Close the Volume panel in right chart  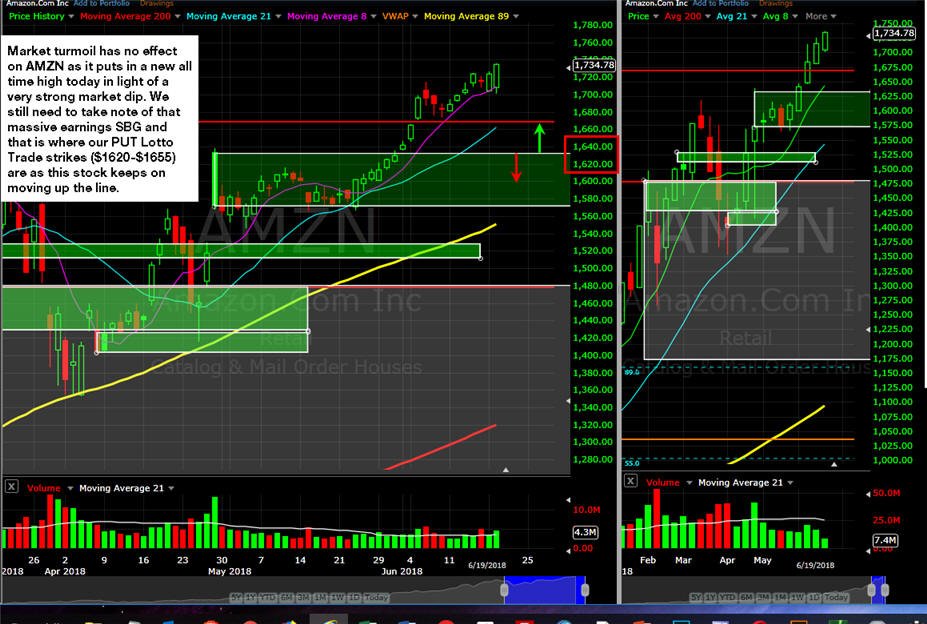click(x=631, y=481)
